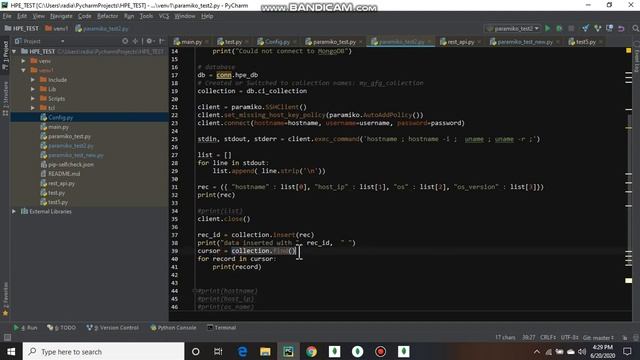Viewport: 640px width, 360px height.
Task: Open Cortana circle on taskbar
Action: [x=196, y=351]
